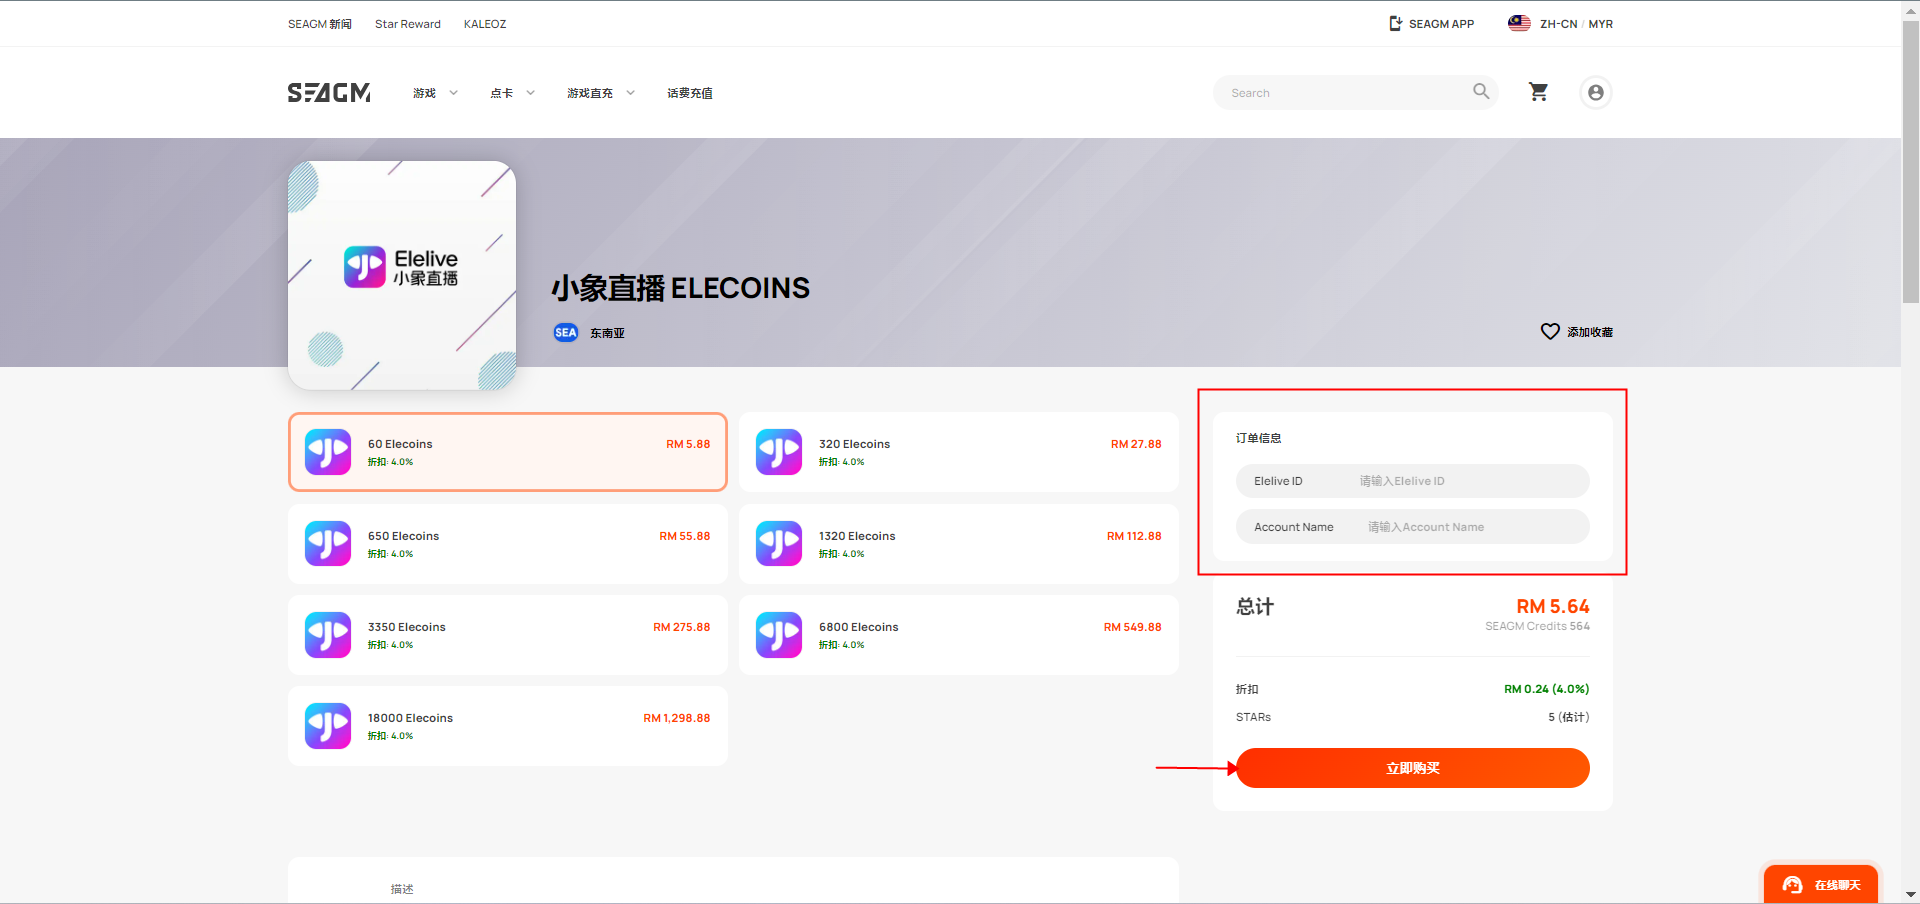Click the 立即购买 buy now button
Image resolution: width=1920 pixels, height=904 pixels.
pyautogui.click(x=1412, y=768)
